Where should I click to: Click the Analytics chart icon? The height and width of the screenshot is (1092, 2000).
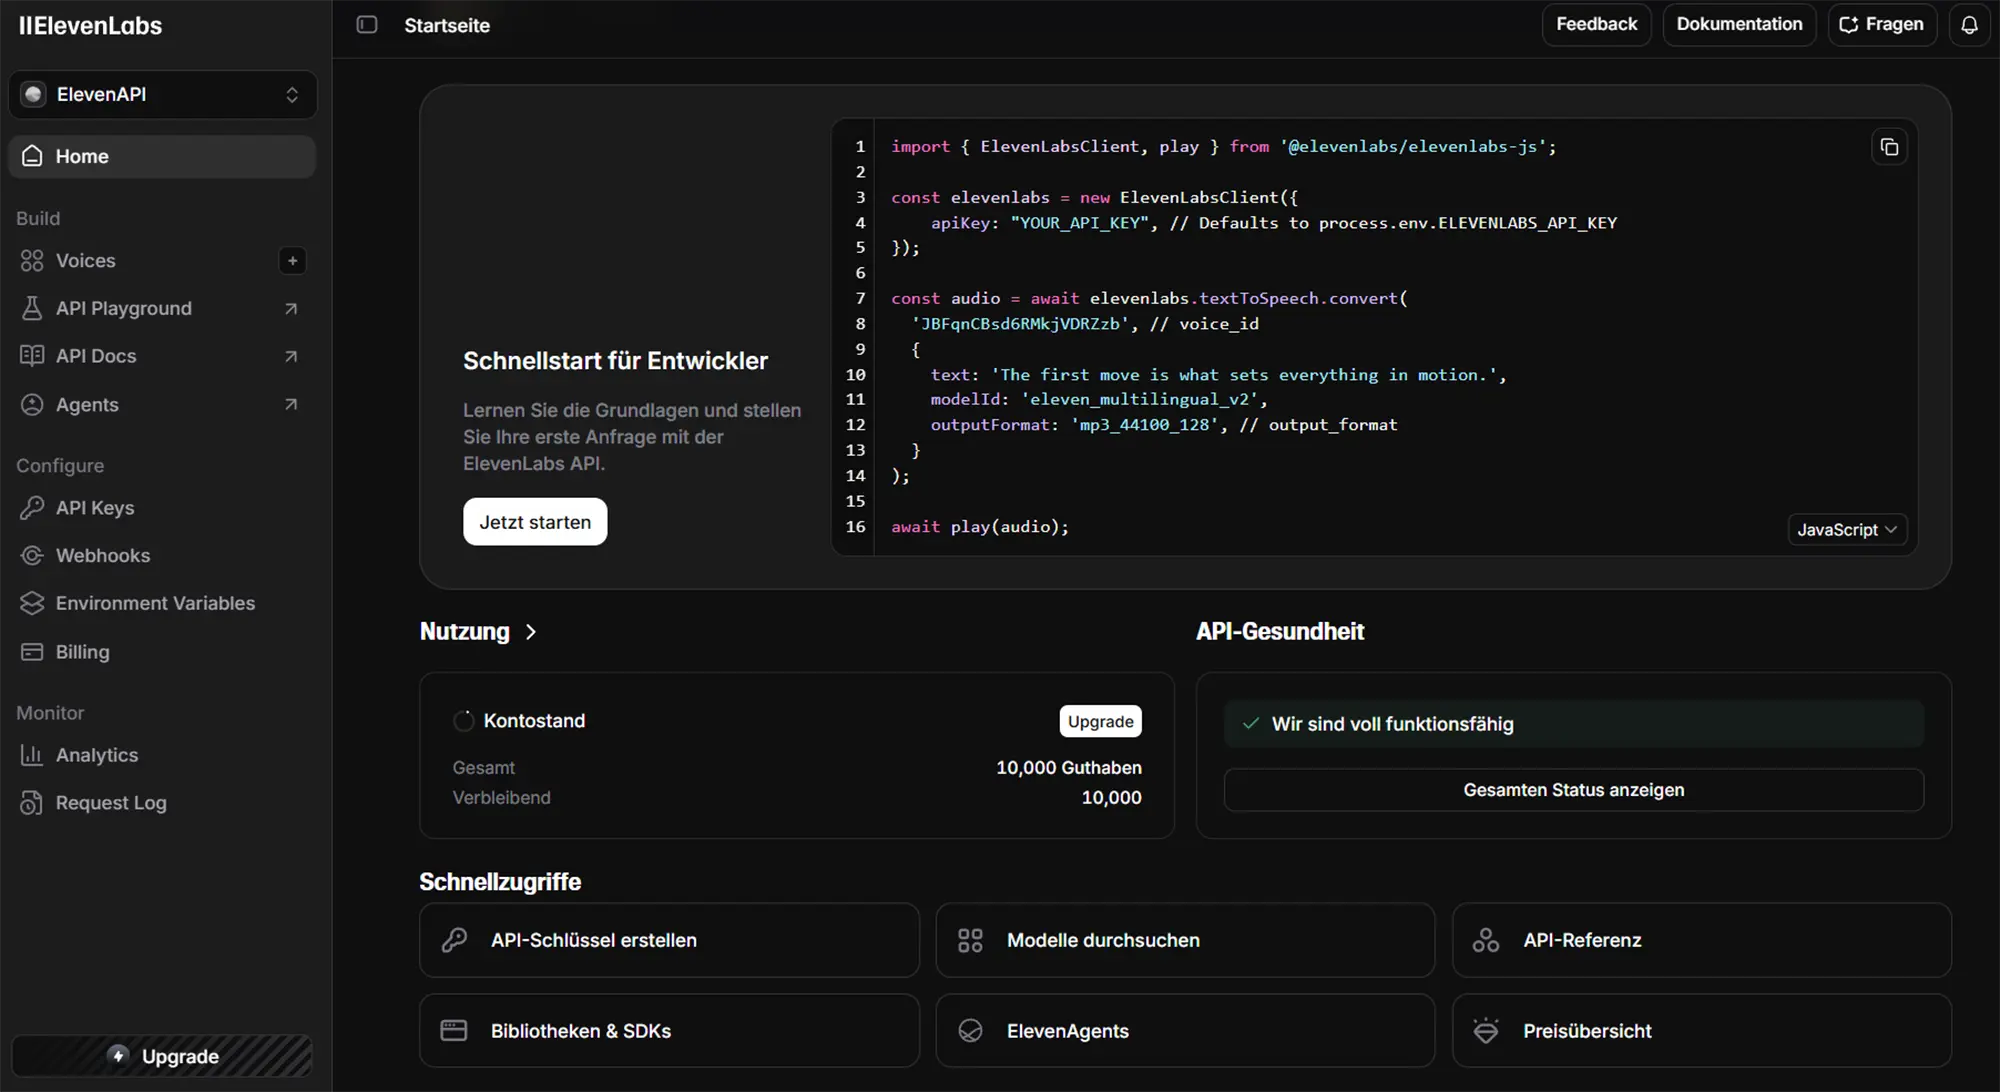click(32, 755)
